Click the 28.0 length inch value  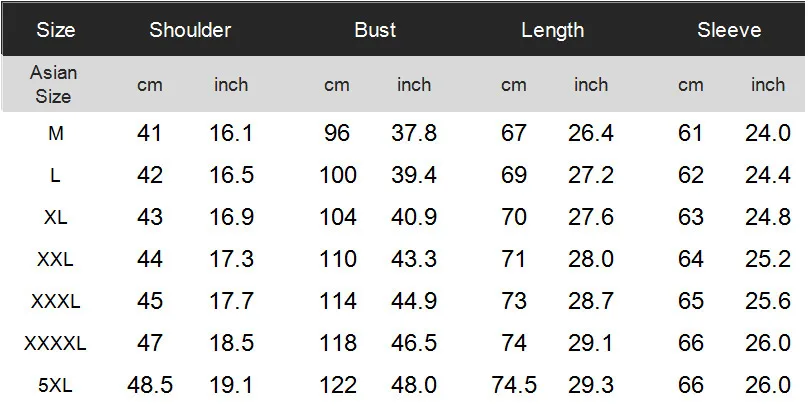(x=591, y=259)
